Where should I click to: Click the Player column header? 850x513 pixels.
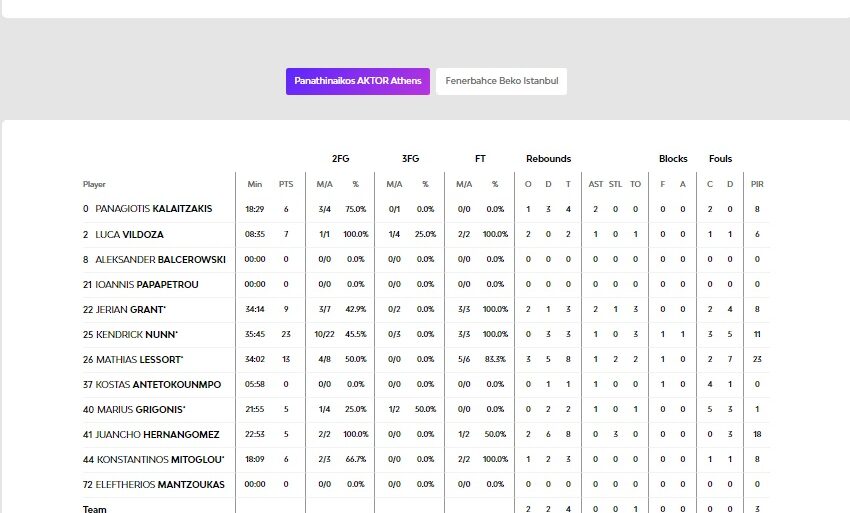point(94,184)
